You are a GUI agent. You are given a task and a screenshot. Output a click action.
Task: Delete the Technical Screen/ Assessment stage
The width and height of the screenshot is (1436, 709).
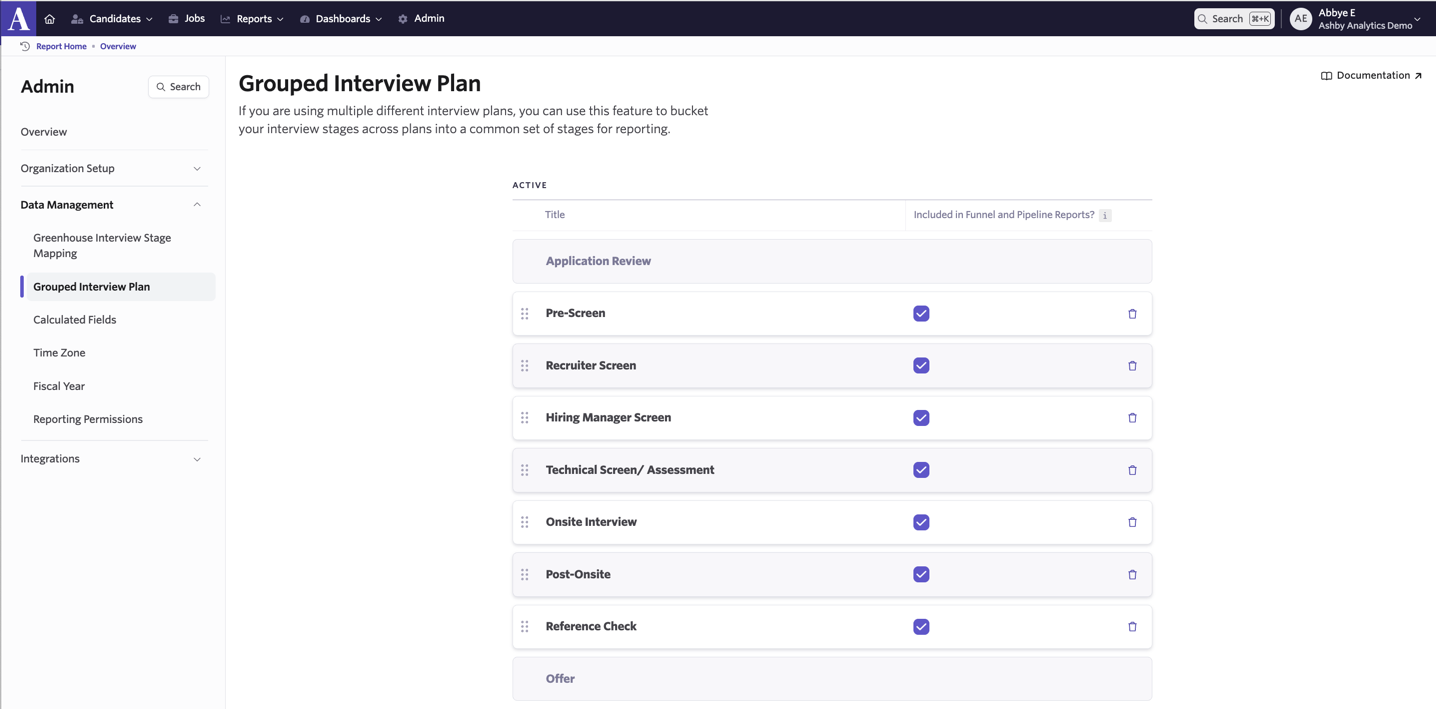click(x=1132, y=470)
